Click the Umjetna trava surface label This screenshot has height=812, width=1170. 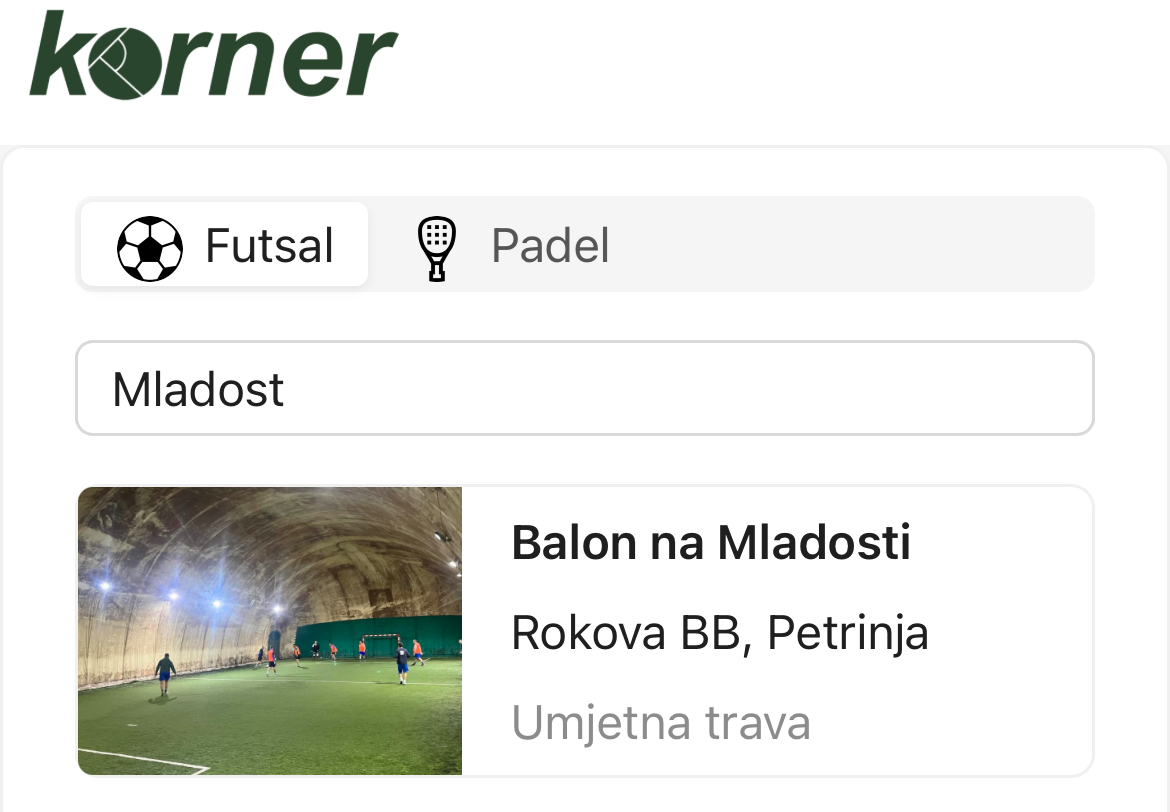660,723
